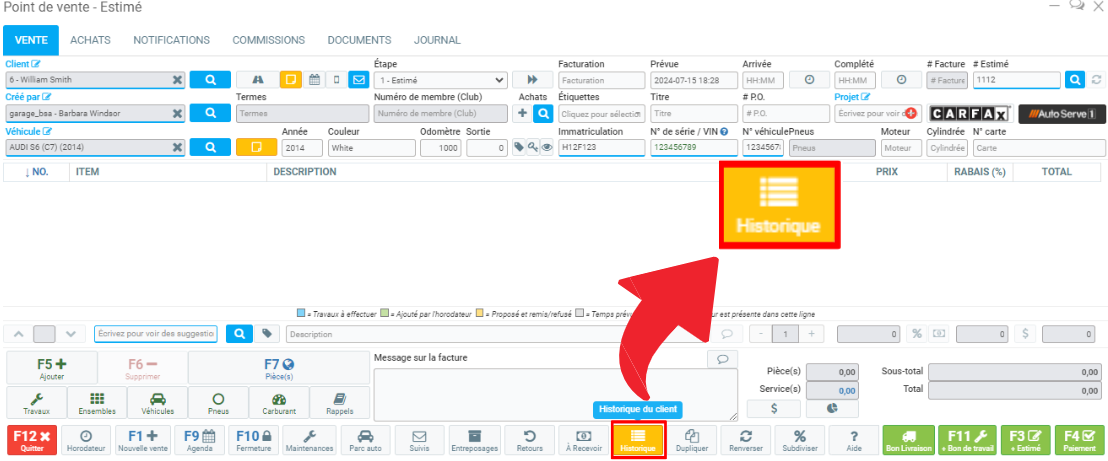This screenshot has width=1108, height=461.
Task: Click the down chevron at left of item entry row
Action: [69, 334]
